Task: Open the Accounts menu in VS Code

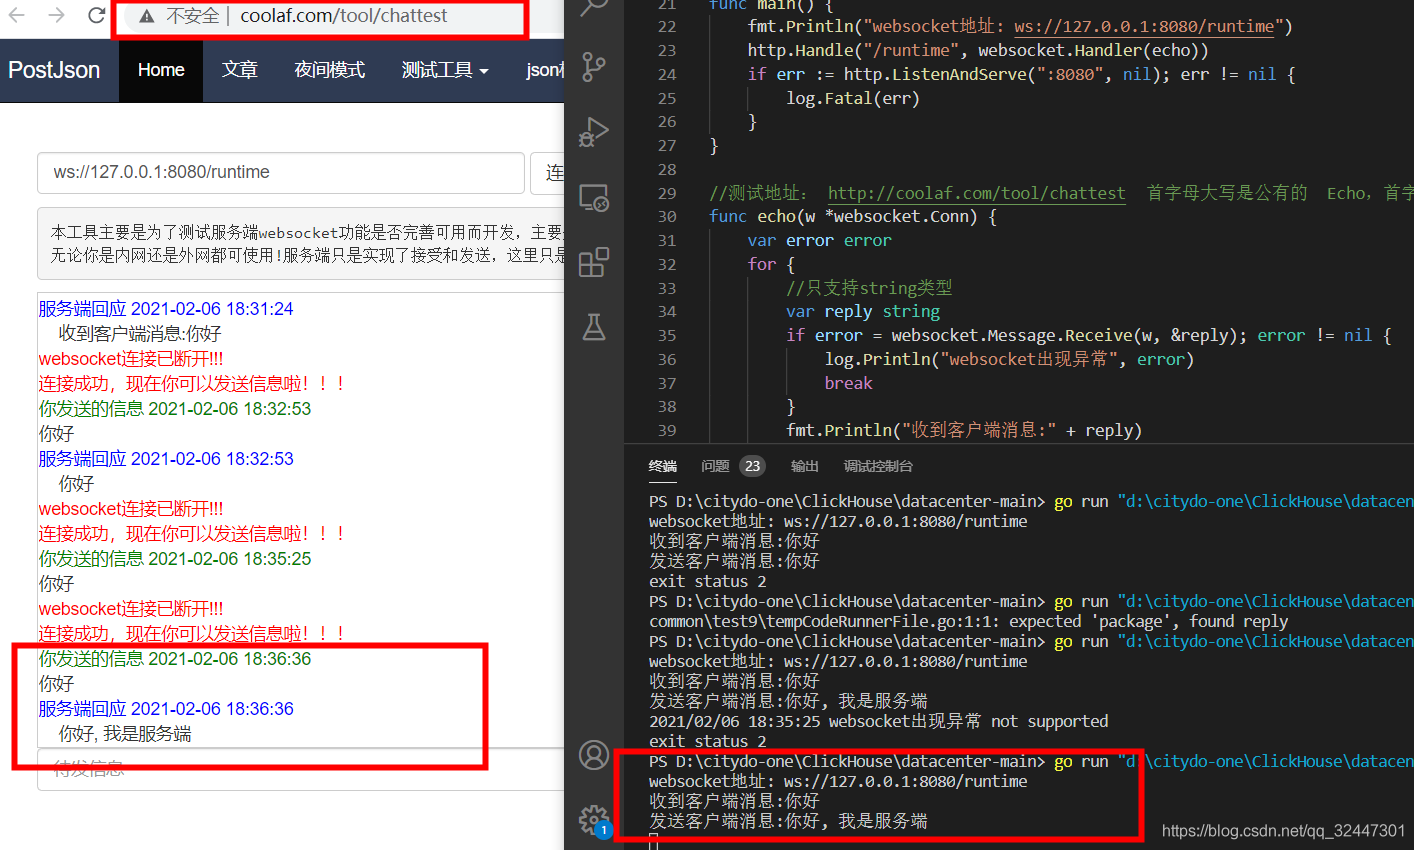Action: click(x=594, y=755)
